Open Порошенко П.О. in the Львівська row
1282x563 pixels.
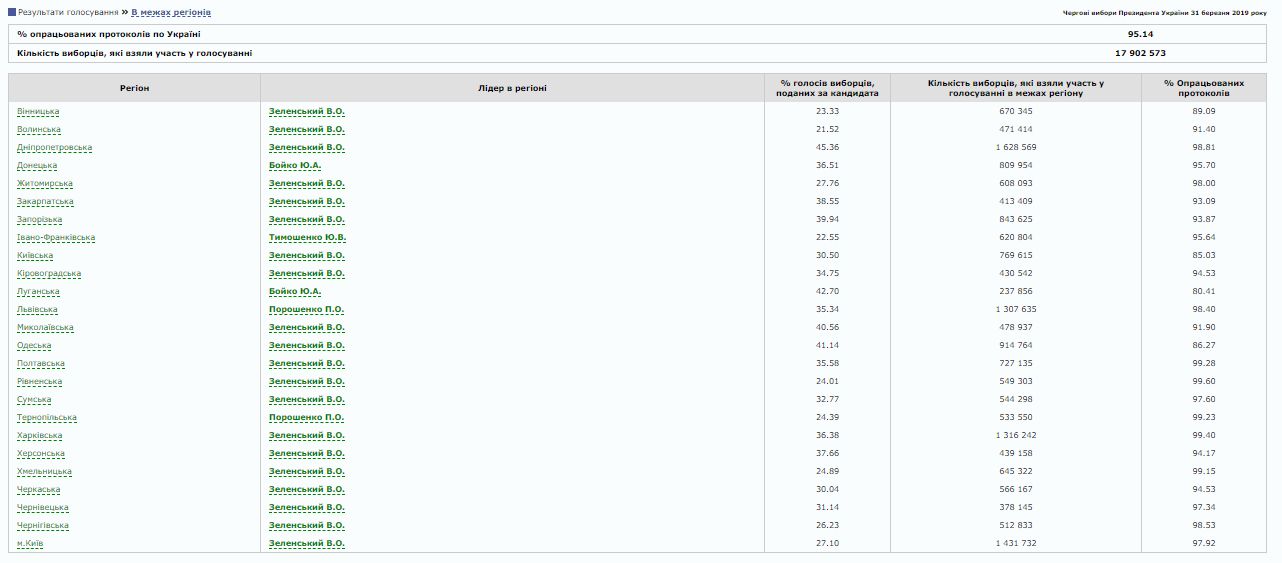(306, 309)
